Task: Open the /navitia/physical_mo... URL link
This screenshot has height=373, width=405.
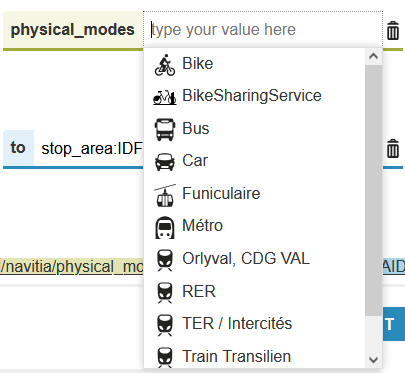Action: (72, 267)
